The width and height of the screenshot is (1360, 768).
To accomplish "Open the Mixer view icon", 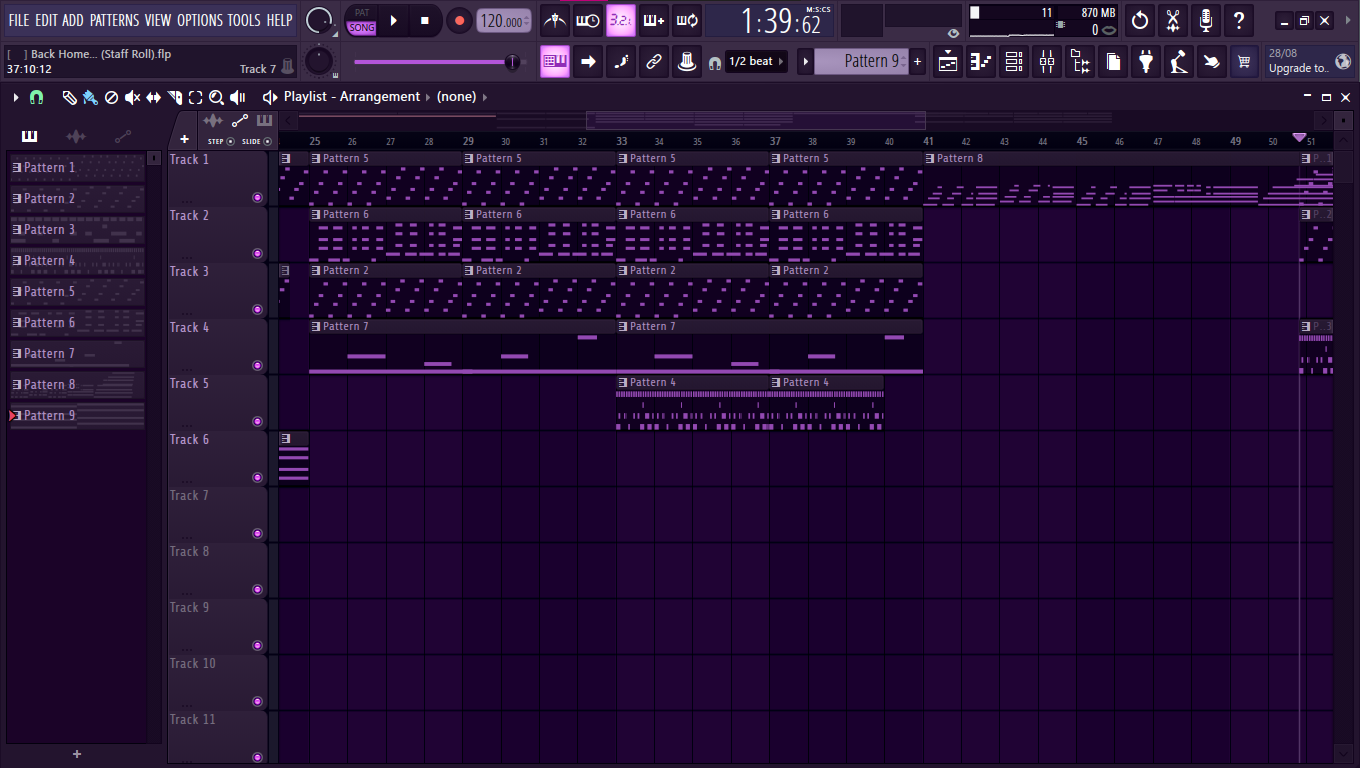I will tap(1047, 62).
